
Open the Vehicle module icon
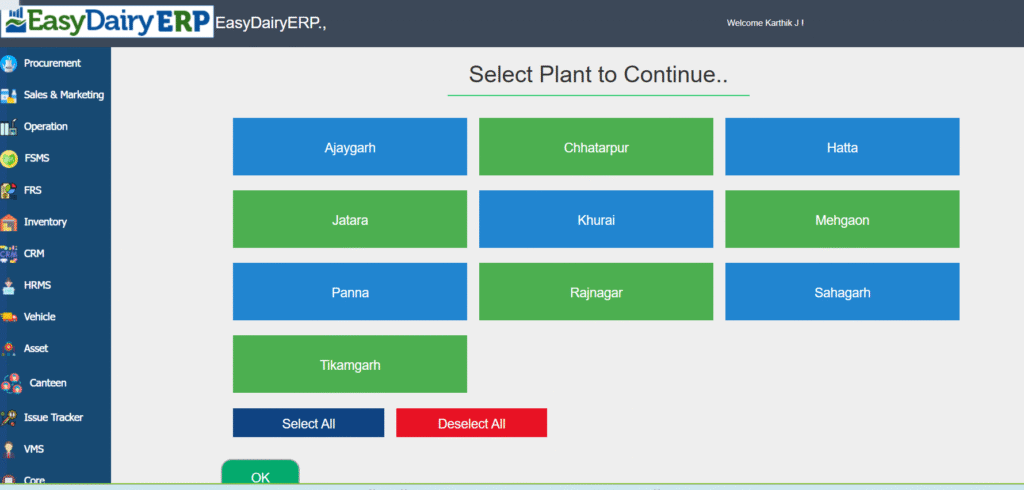coord(9,317)
